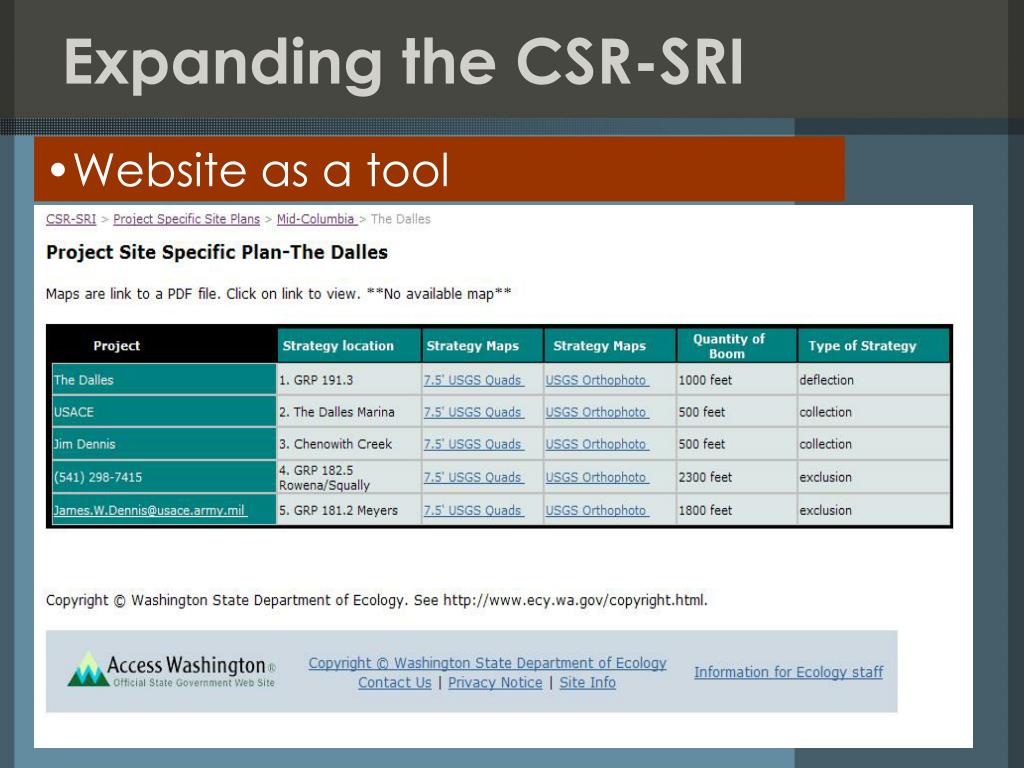Viewport: 1024px width, 768px height.
Task: Open 7.5' USGS Quads for GRP 181.2 Meyers
Action: pos(473,511)
